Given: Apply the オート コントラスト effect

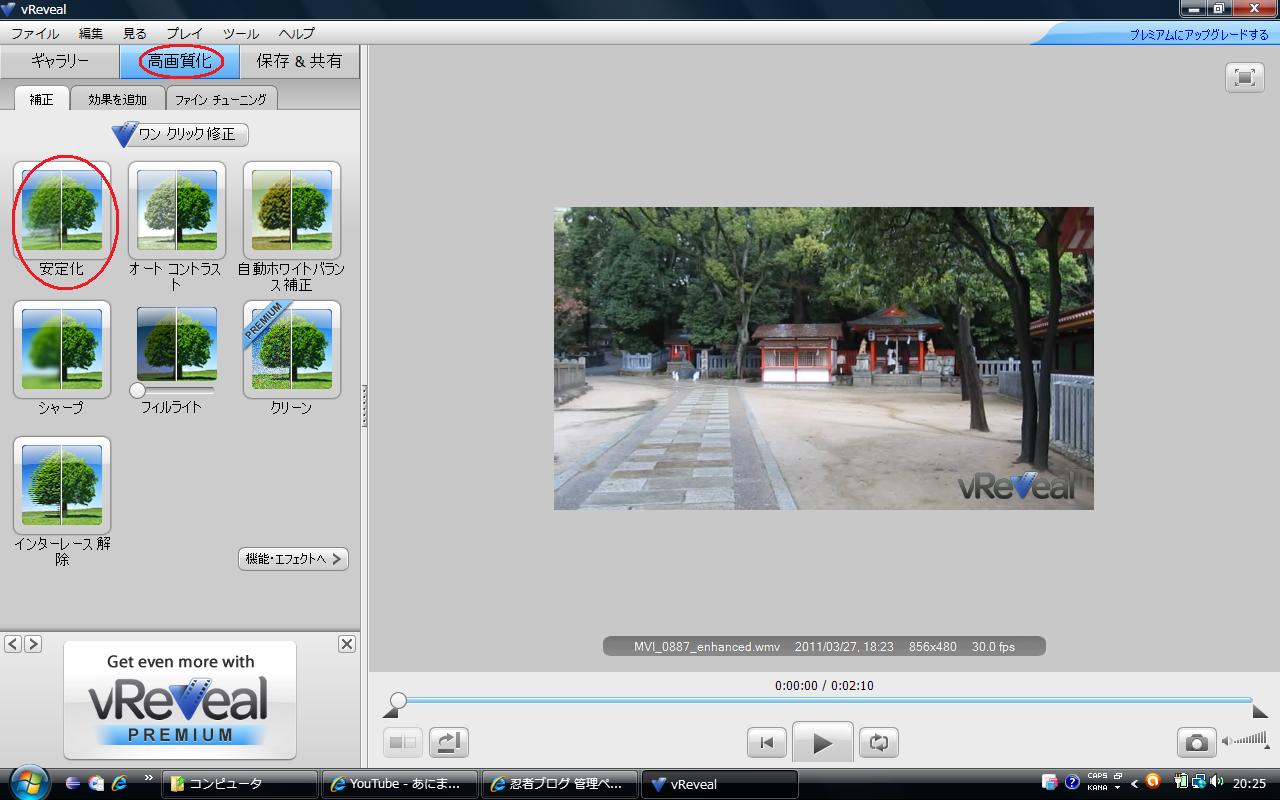Looking at the screenshot, I should pyautogui.click(x=177, y=210).
